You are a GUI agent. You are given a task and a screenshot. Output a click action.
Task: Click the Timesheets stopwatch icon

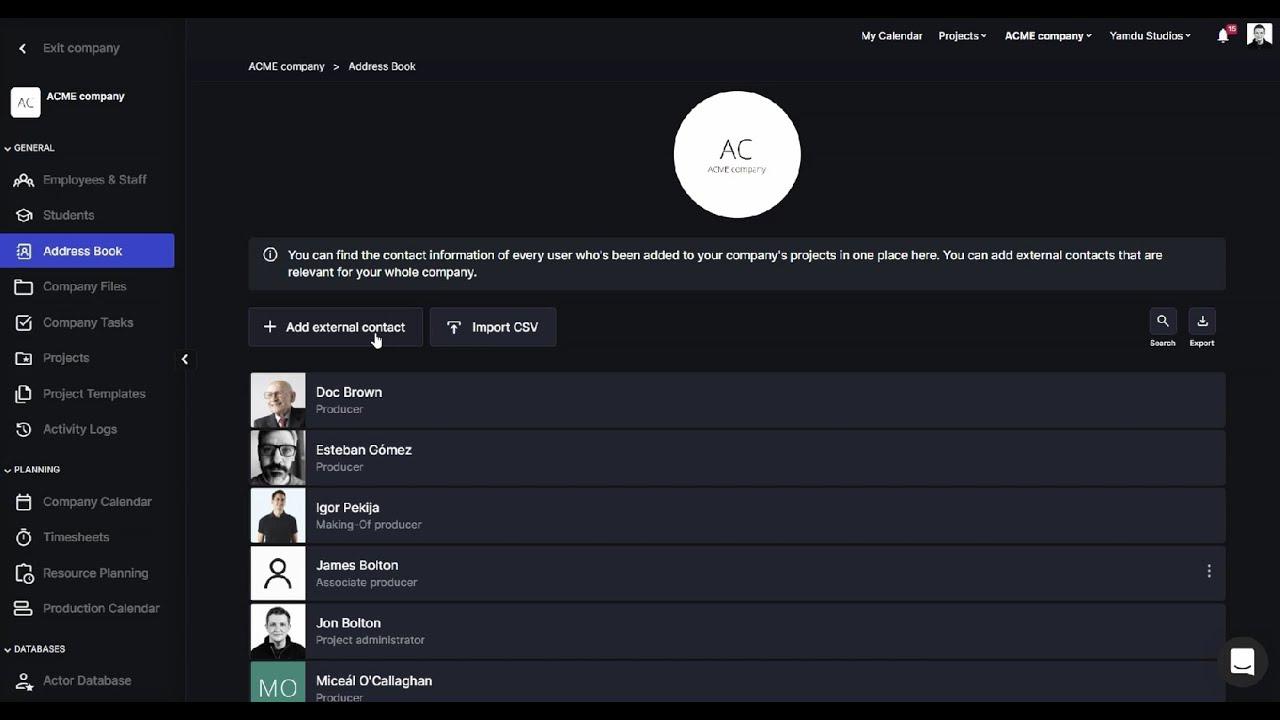pyautogui.click(x=23, y=538)
